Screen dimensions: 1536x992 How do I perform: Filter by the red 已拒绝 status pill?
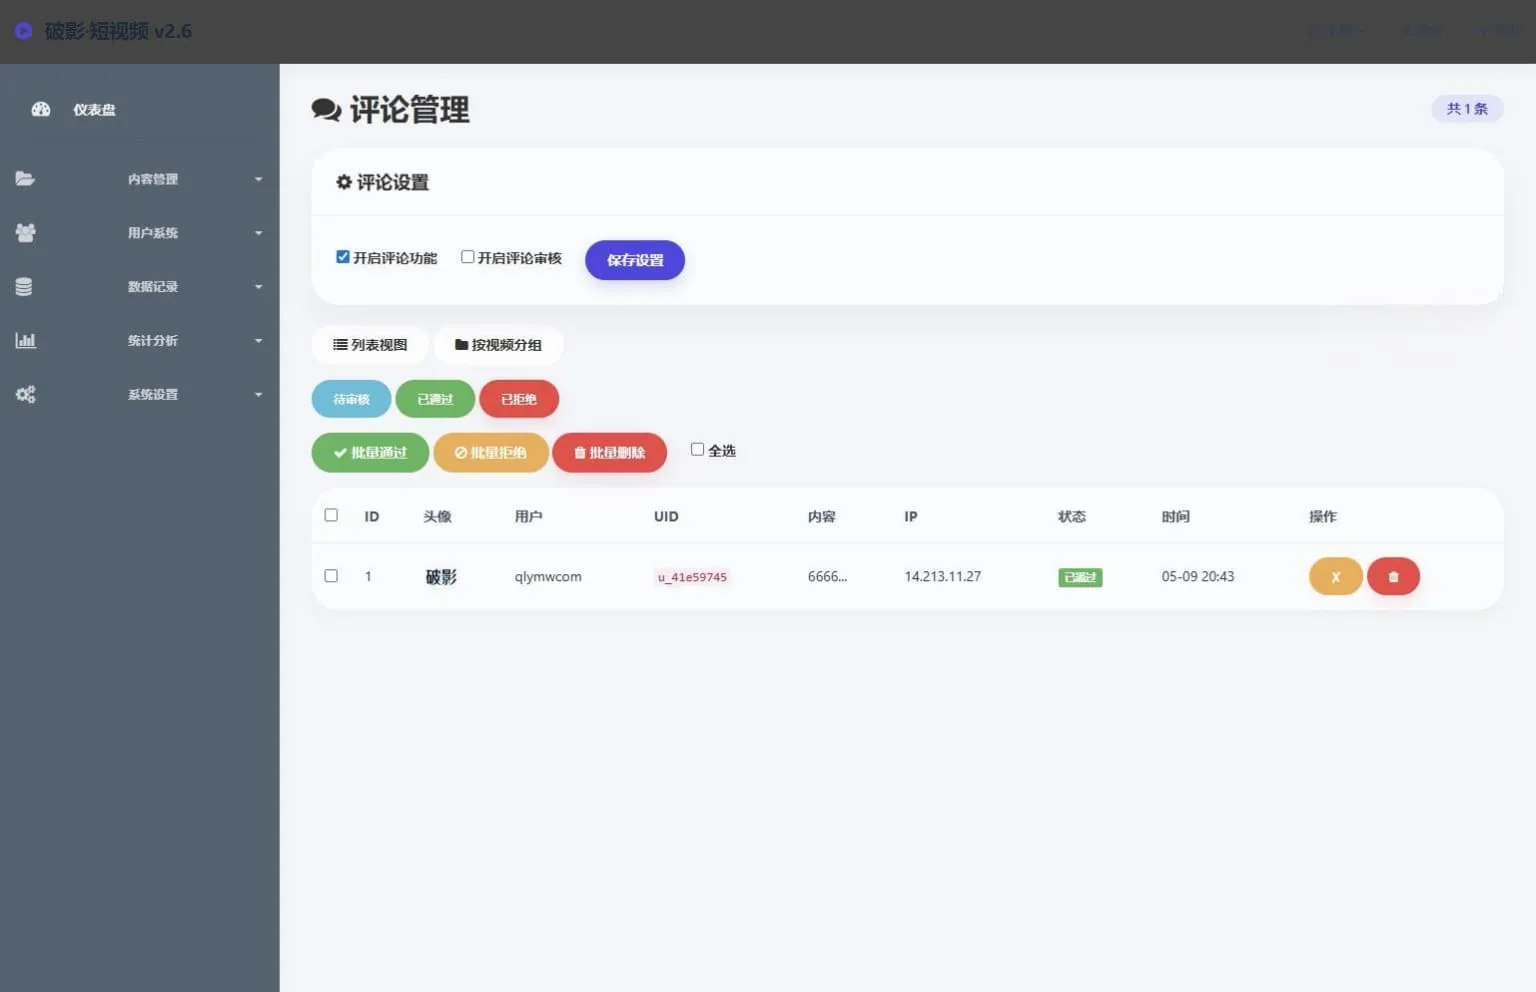point(519,399)
